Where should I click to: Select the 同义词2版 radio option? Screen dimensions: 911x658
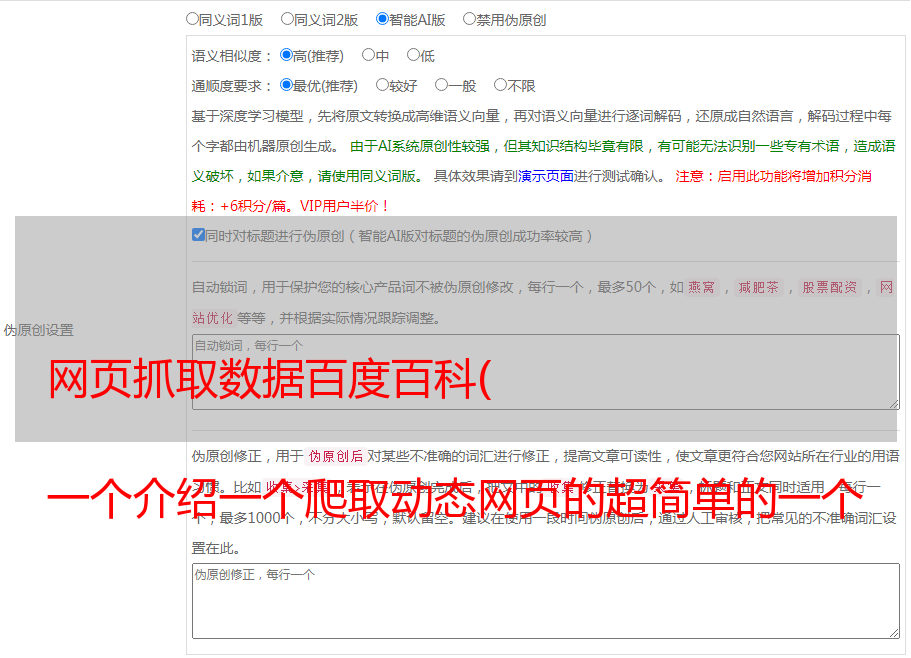287,19
